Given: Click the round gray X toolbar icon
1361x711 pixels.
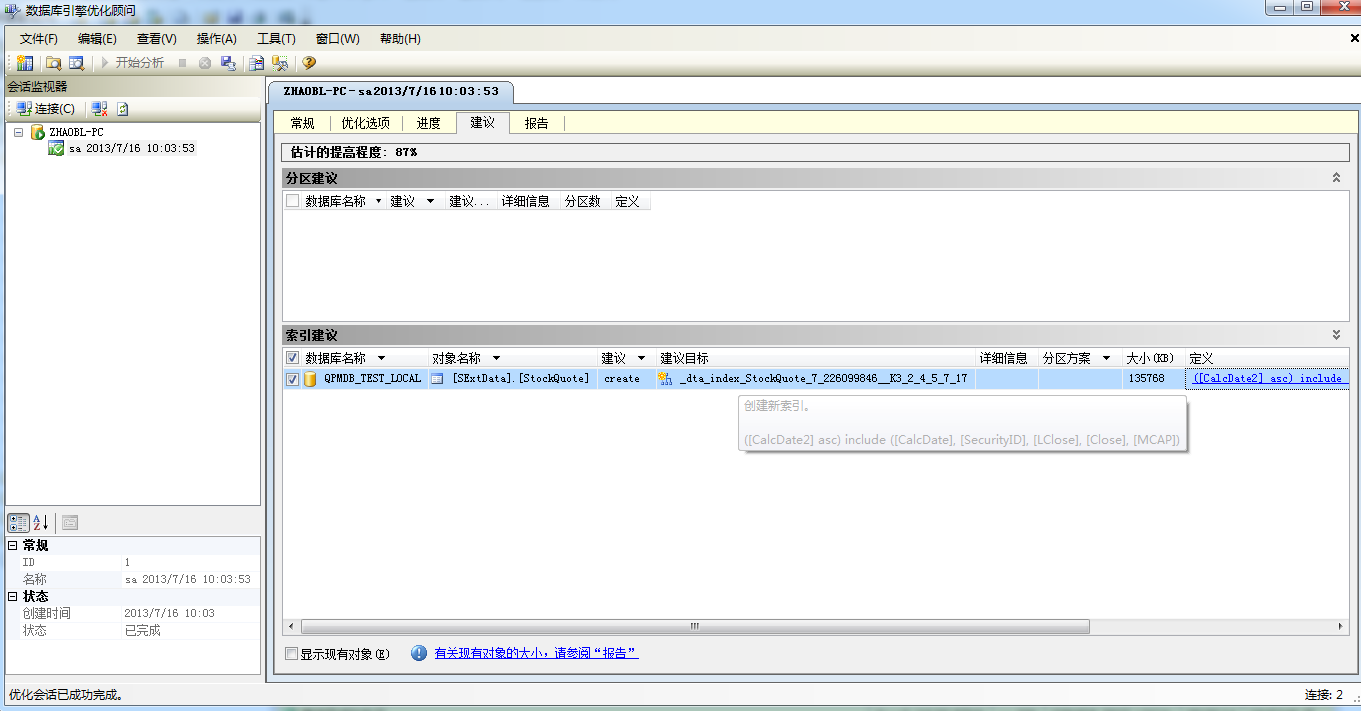Looking at the screenshot, I should point(205,63).
